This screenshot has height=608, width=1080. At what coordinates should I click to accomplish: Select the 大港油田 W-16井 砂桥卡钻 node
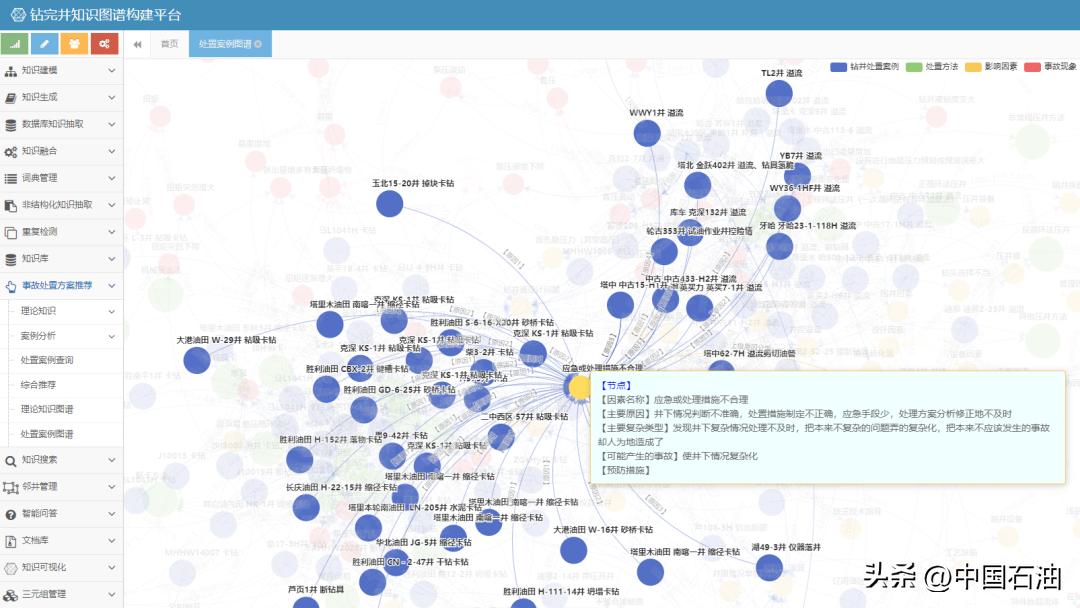tap(573, 550)
